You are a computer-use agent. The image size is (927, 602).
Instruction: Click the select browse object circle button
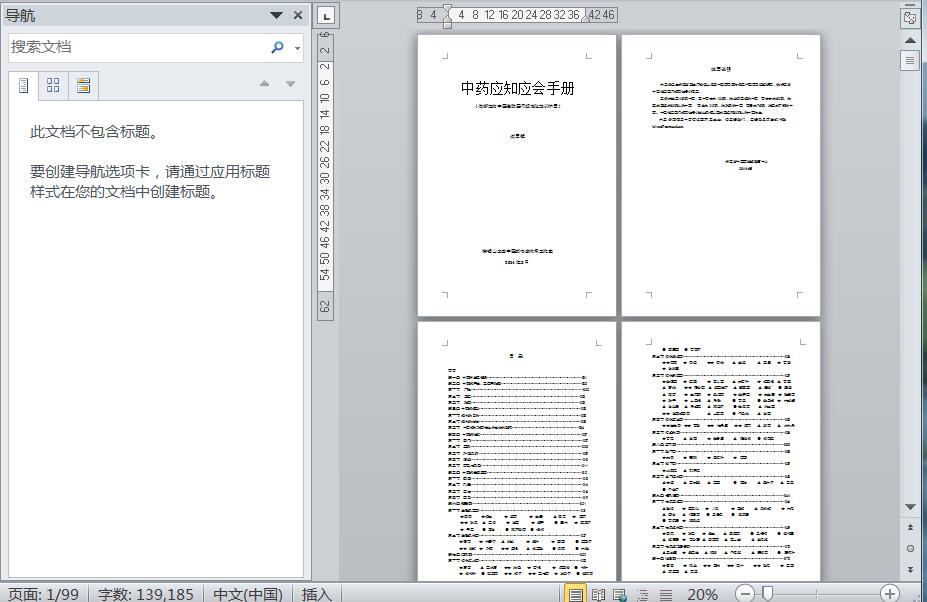click(910, 548)
